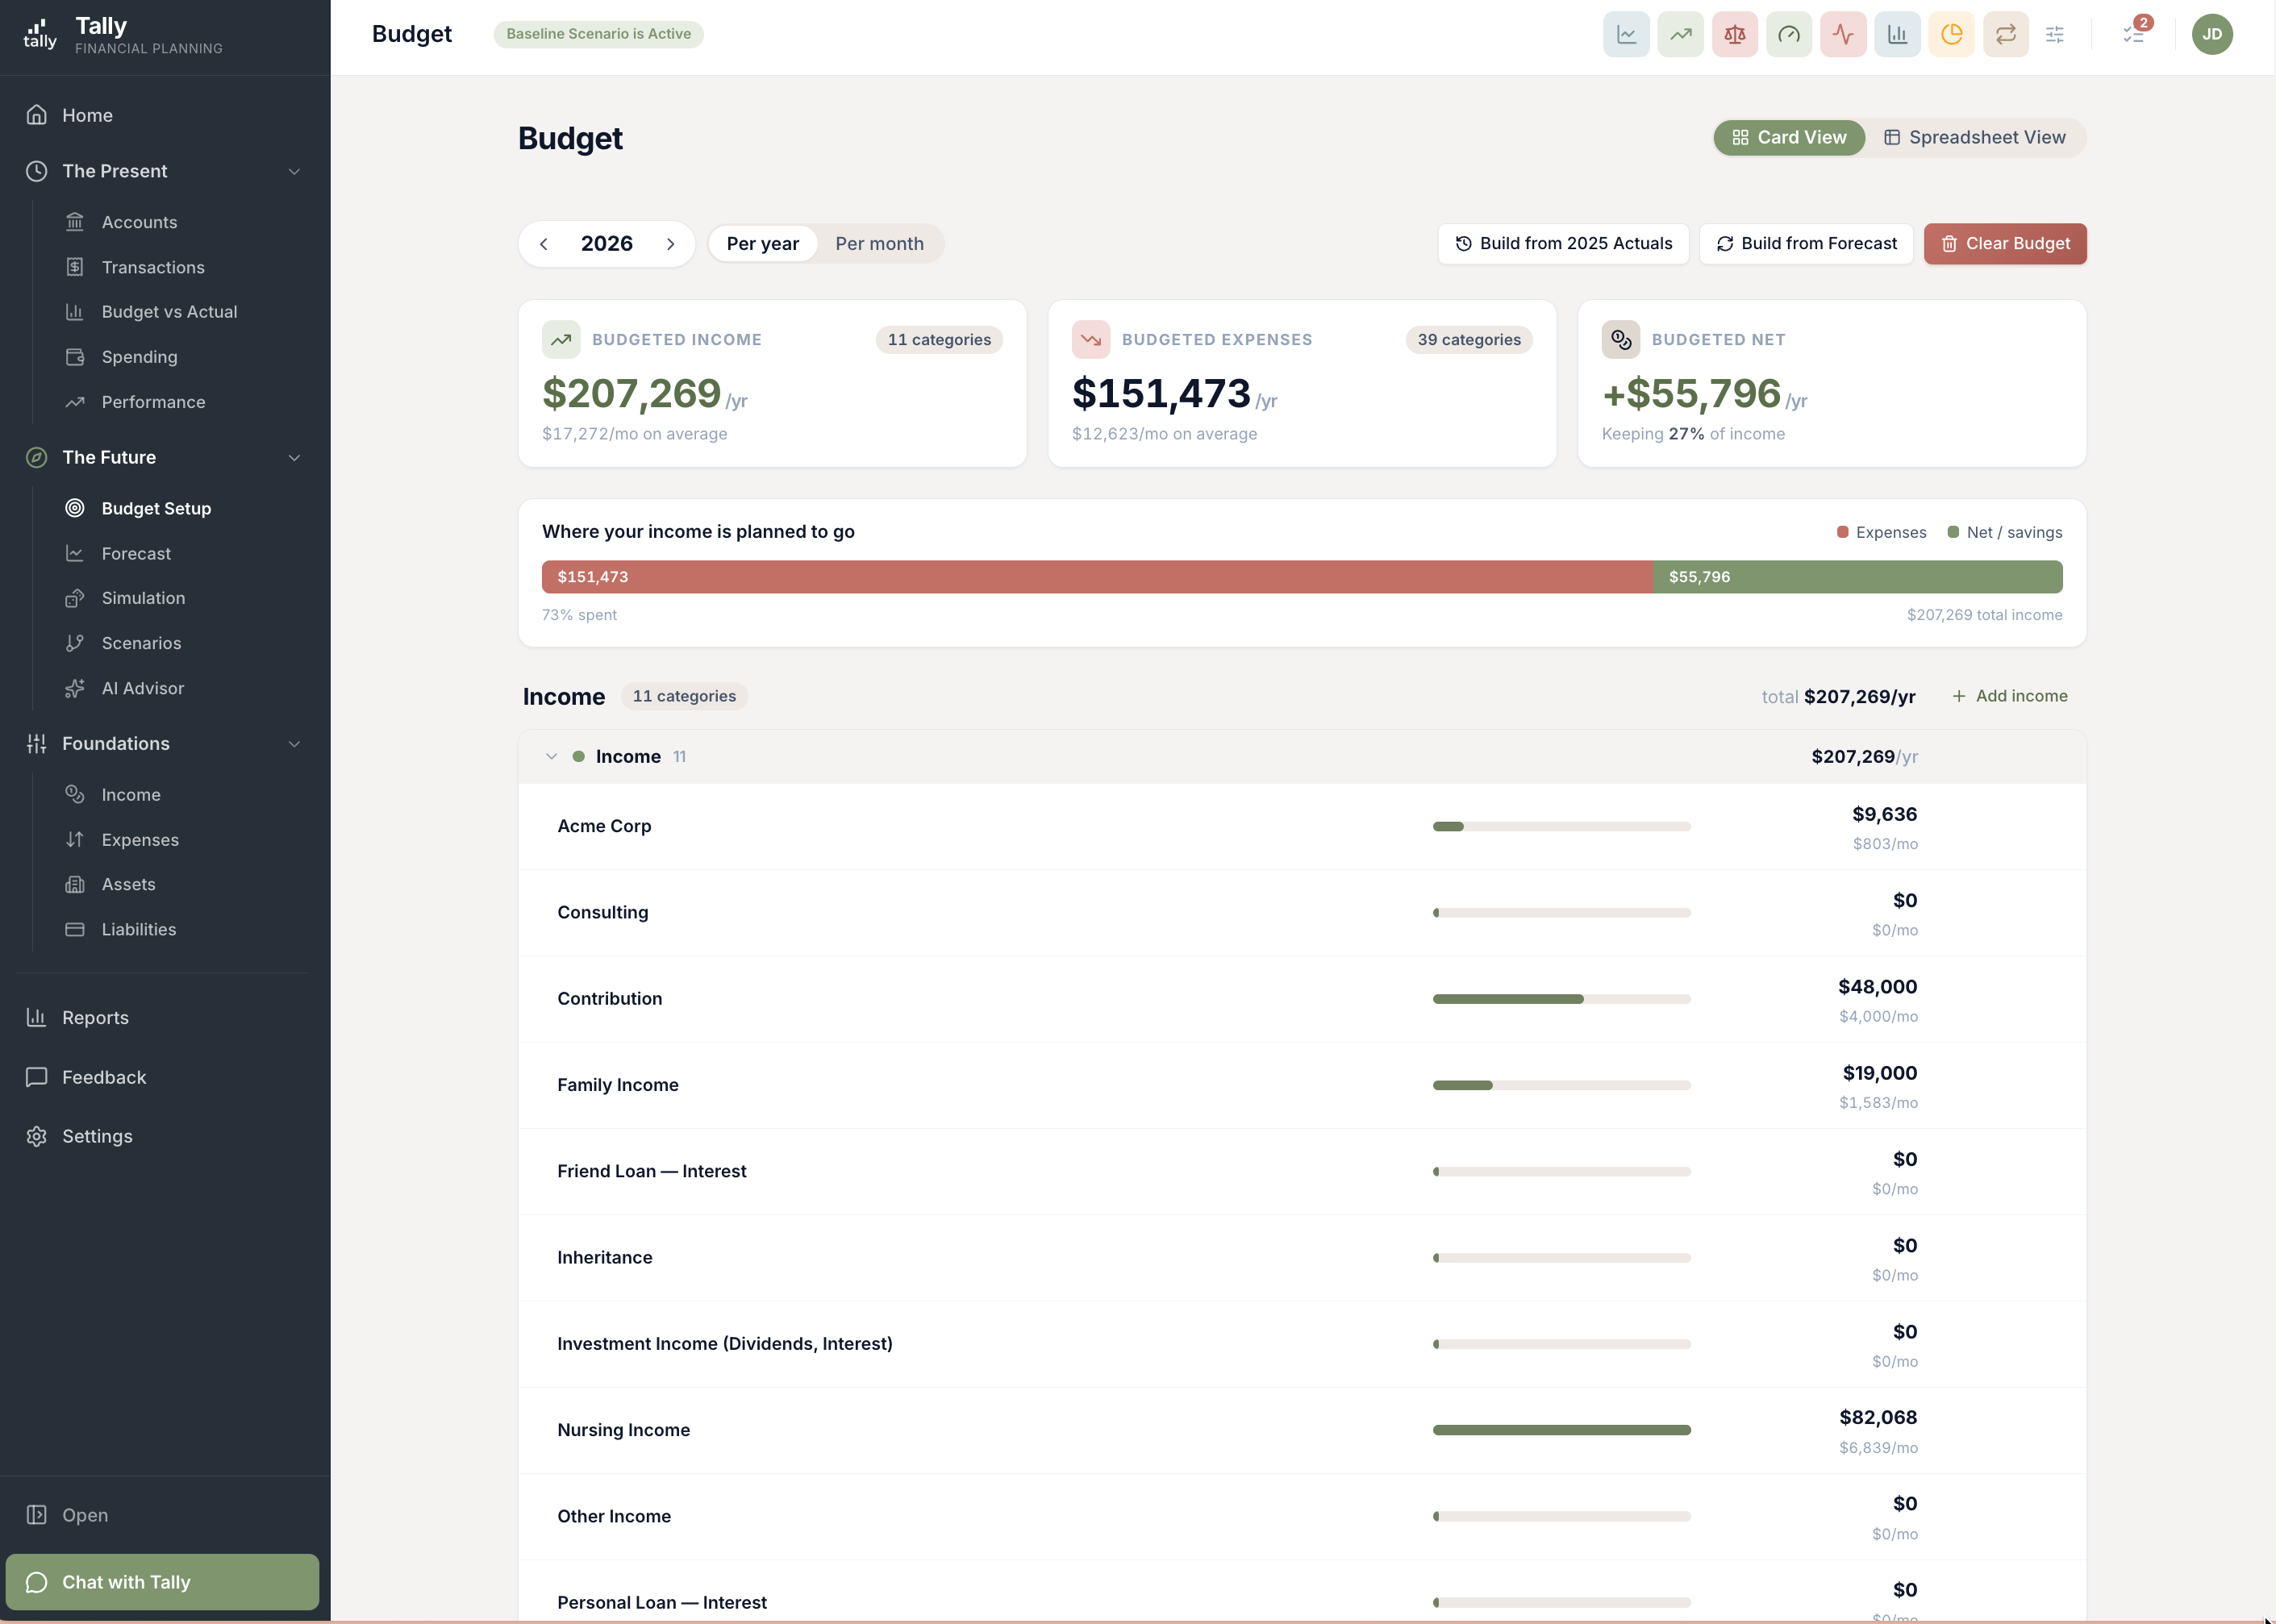
Task: Select Per month amounts
Action: click(879, 244)
